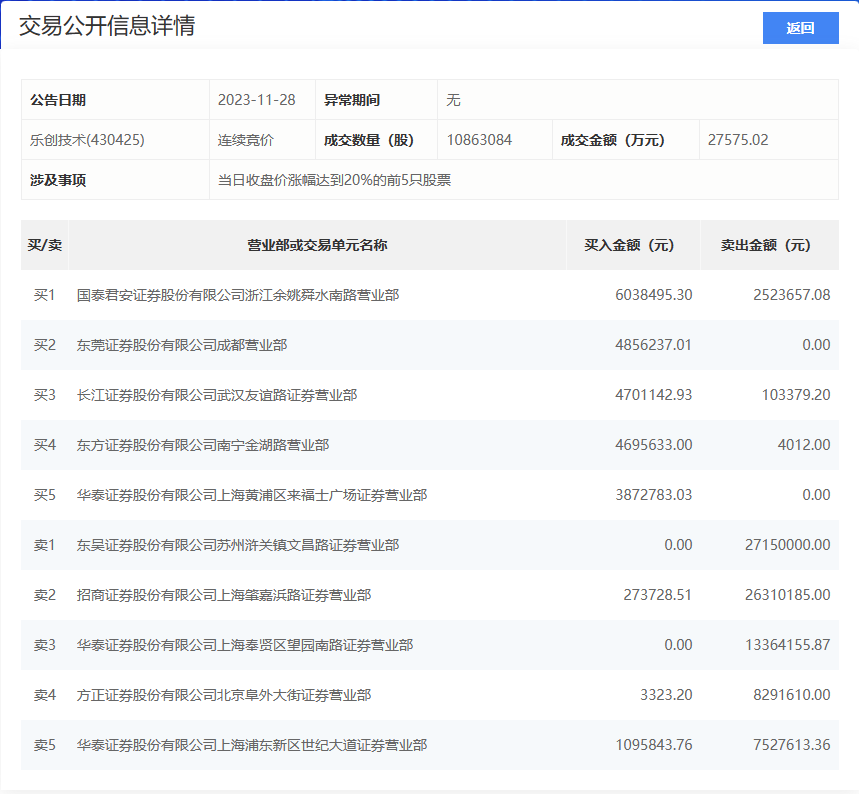Click 方正证券 北京阜外大街营业部 entry
Viewport: 859px width, 794px height.
[224, 695]
